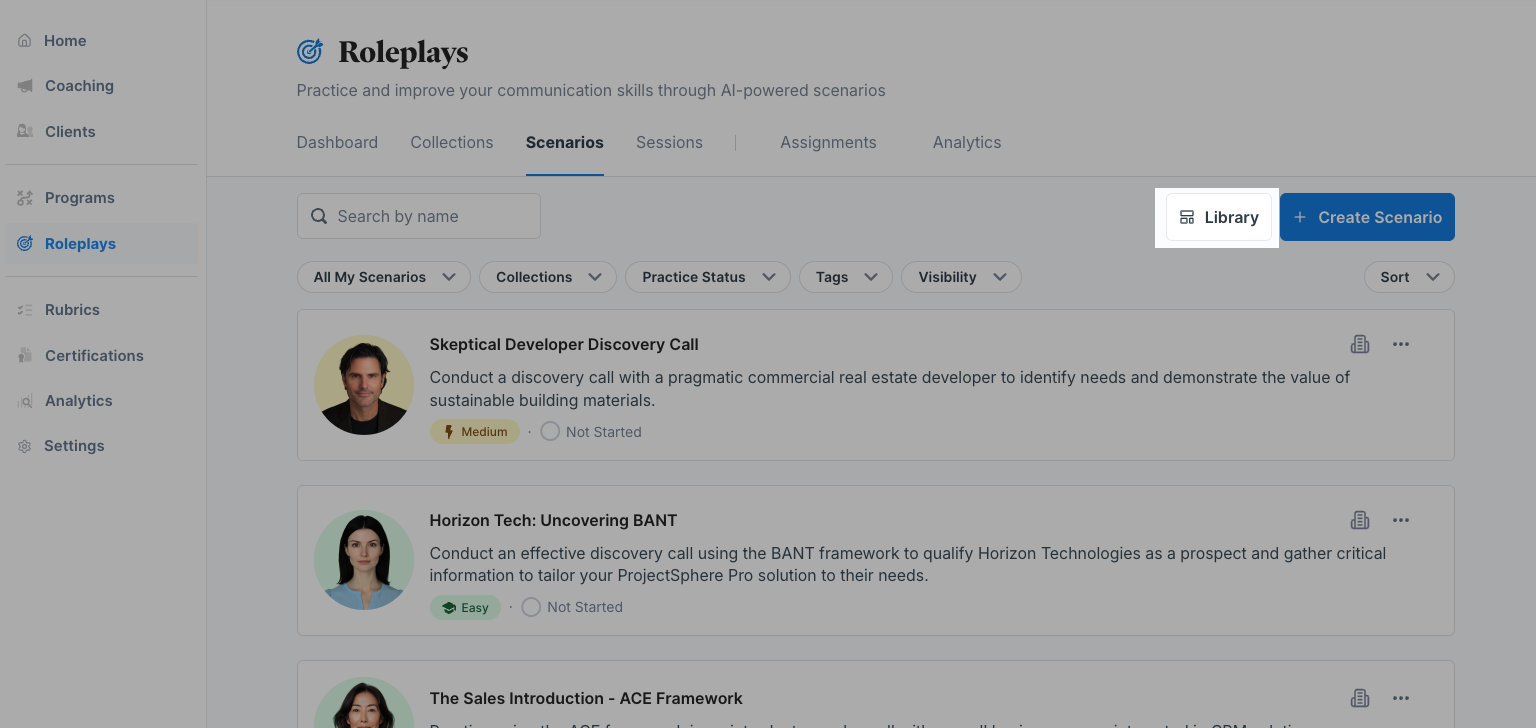
Task: Click the Search by name field
Action: click(x=419, y=216)
